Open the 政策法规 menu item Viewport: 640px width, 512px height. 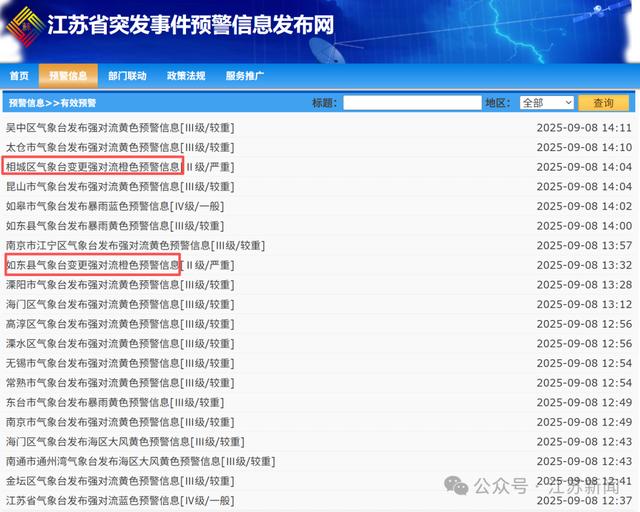tap(186, 76)
